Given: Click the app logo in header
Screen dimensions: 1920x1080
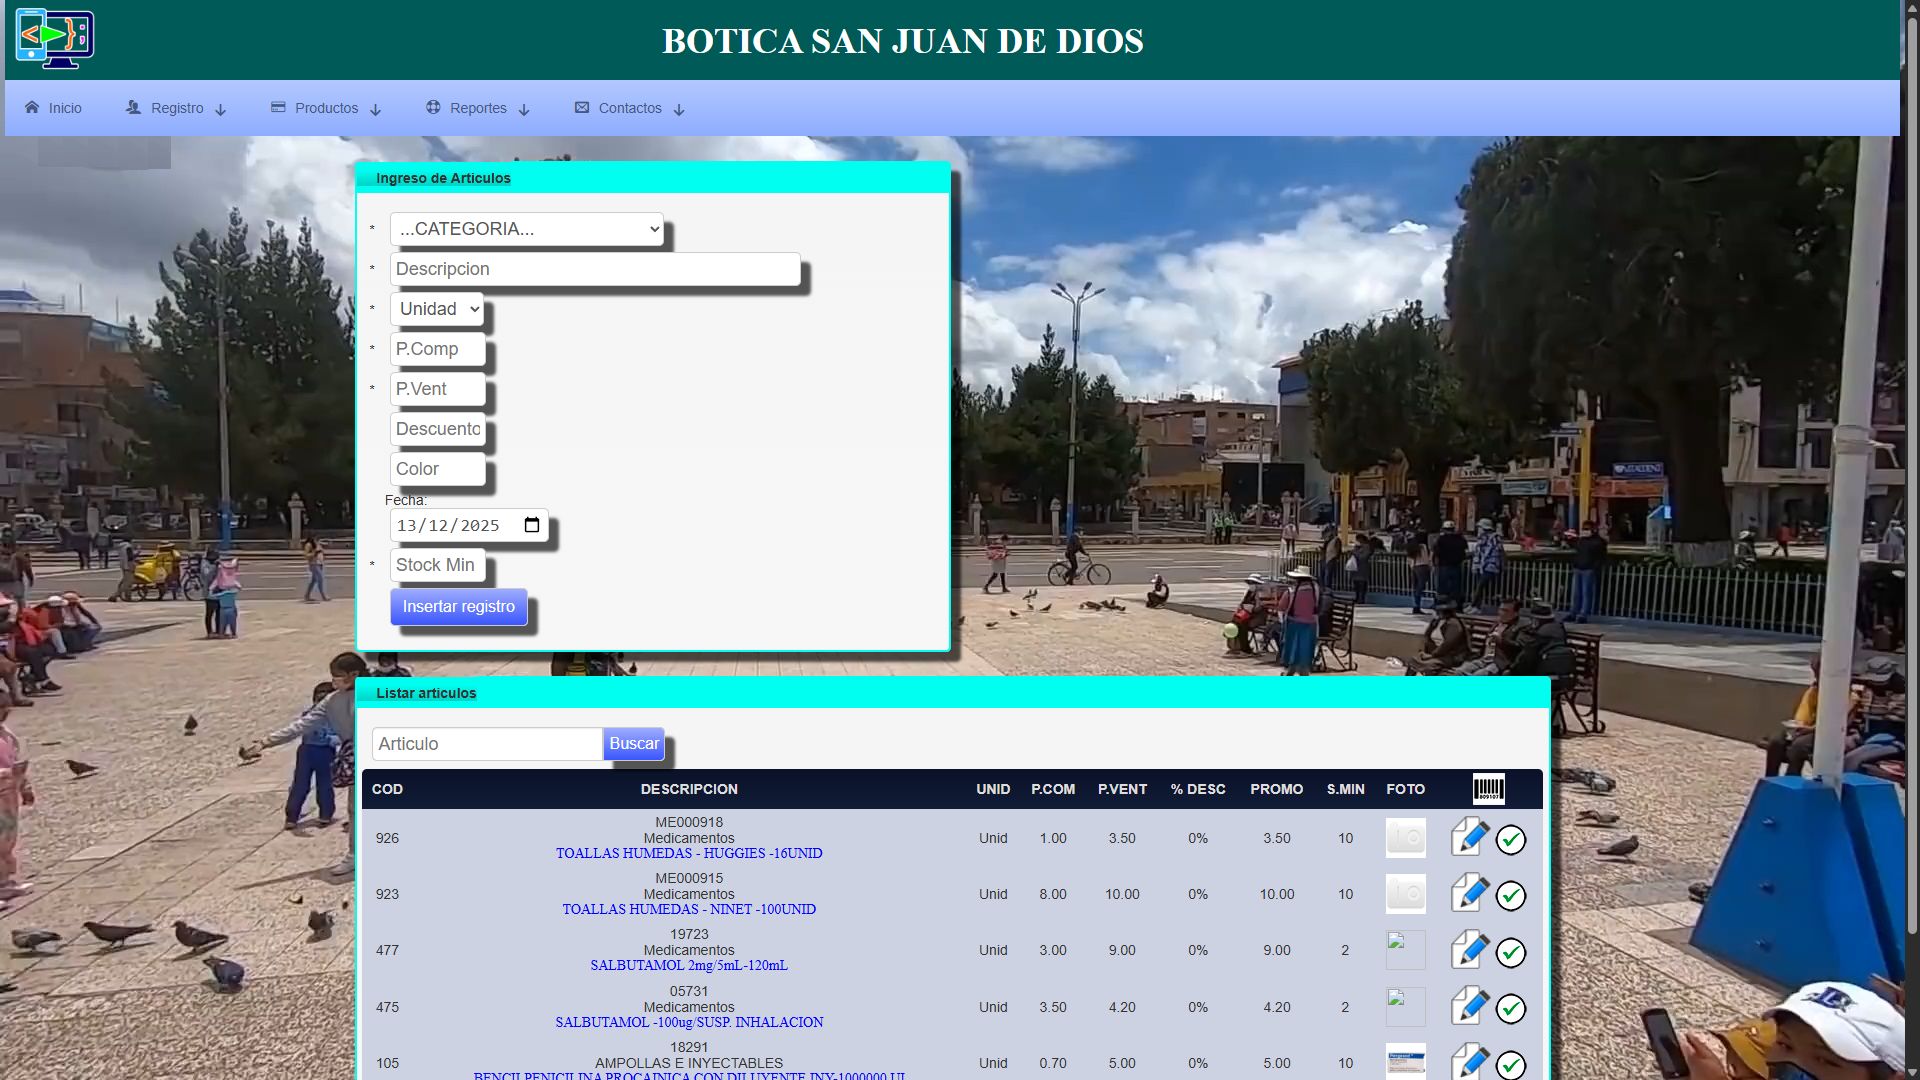Looking at the screenshot, I should tap(55, 39).
